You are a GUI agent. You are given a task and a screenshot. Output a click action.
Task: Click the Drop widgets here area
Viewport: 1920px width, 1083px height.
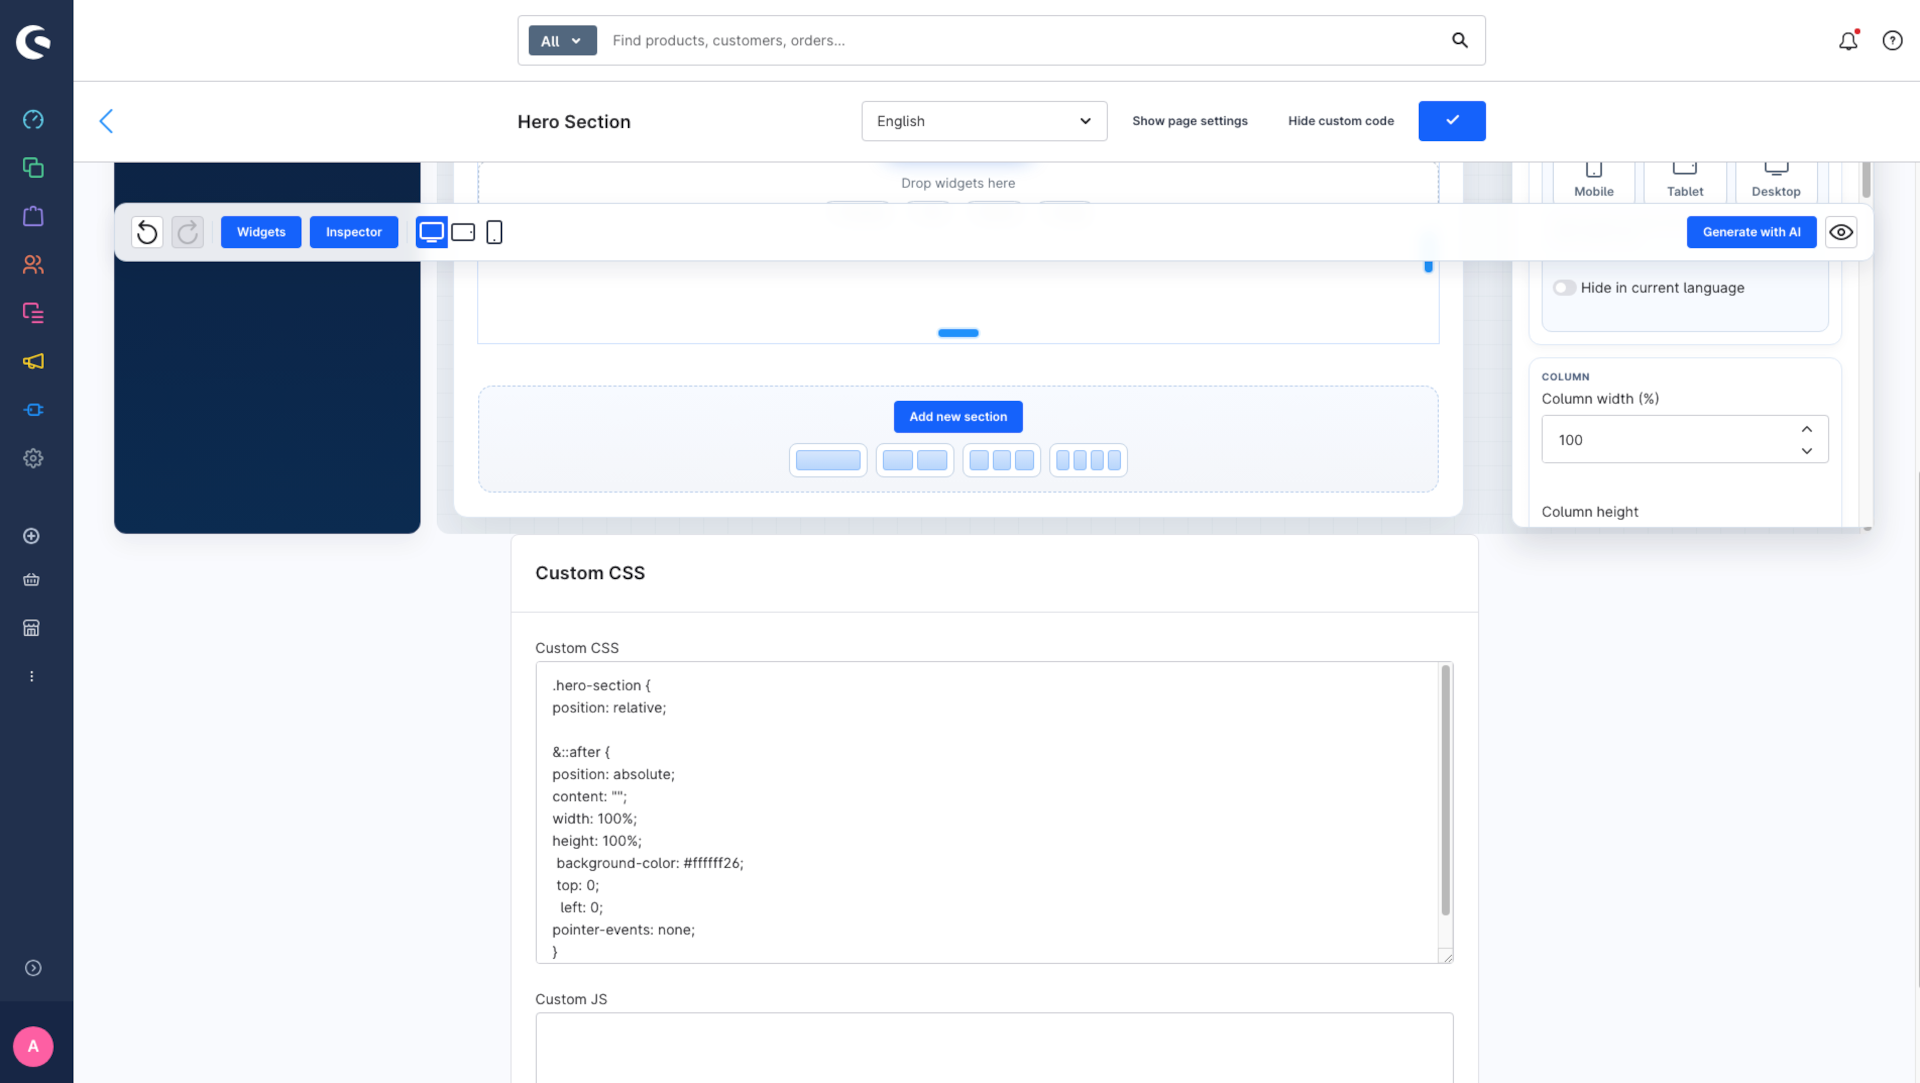[958, 183]
